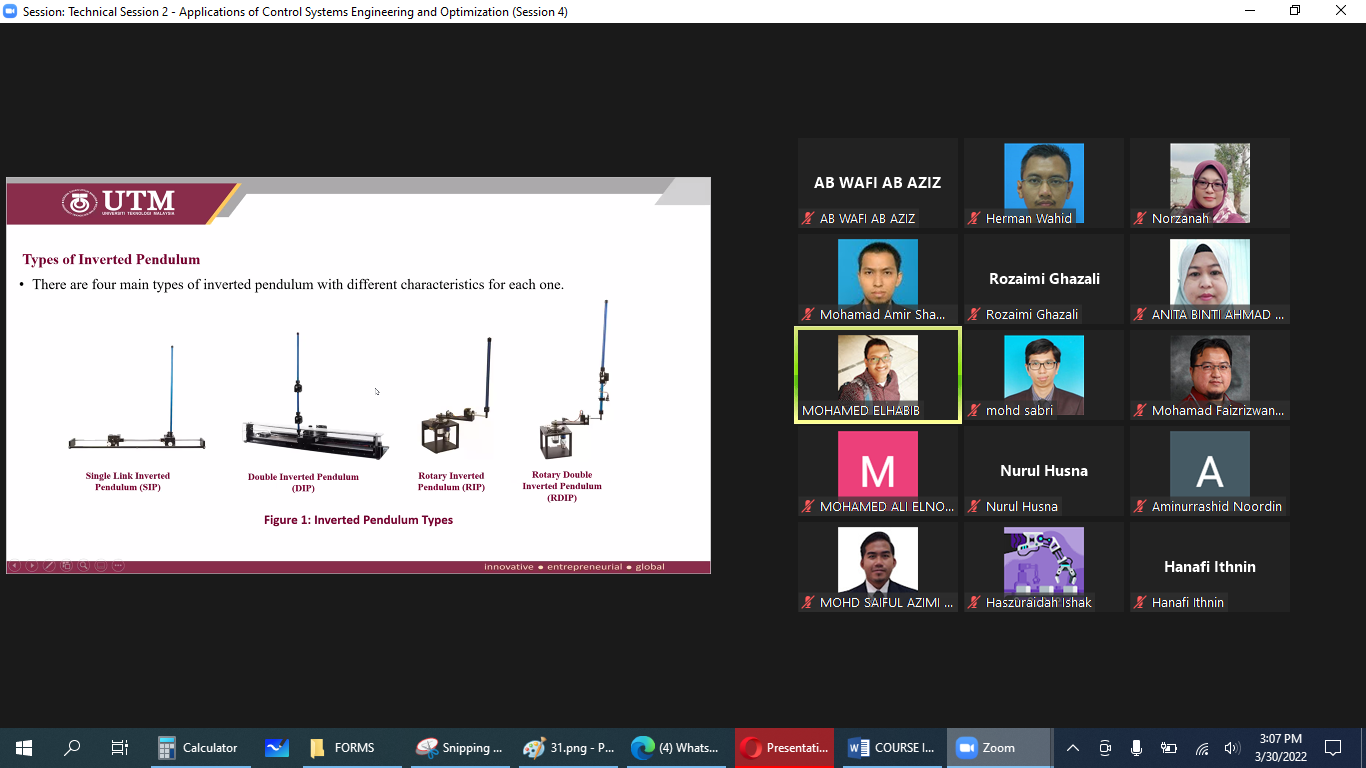Open more slideshow options ellipsis
1366x768 pixels.
pyautogui.click(x=118, y=566)
